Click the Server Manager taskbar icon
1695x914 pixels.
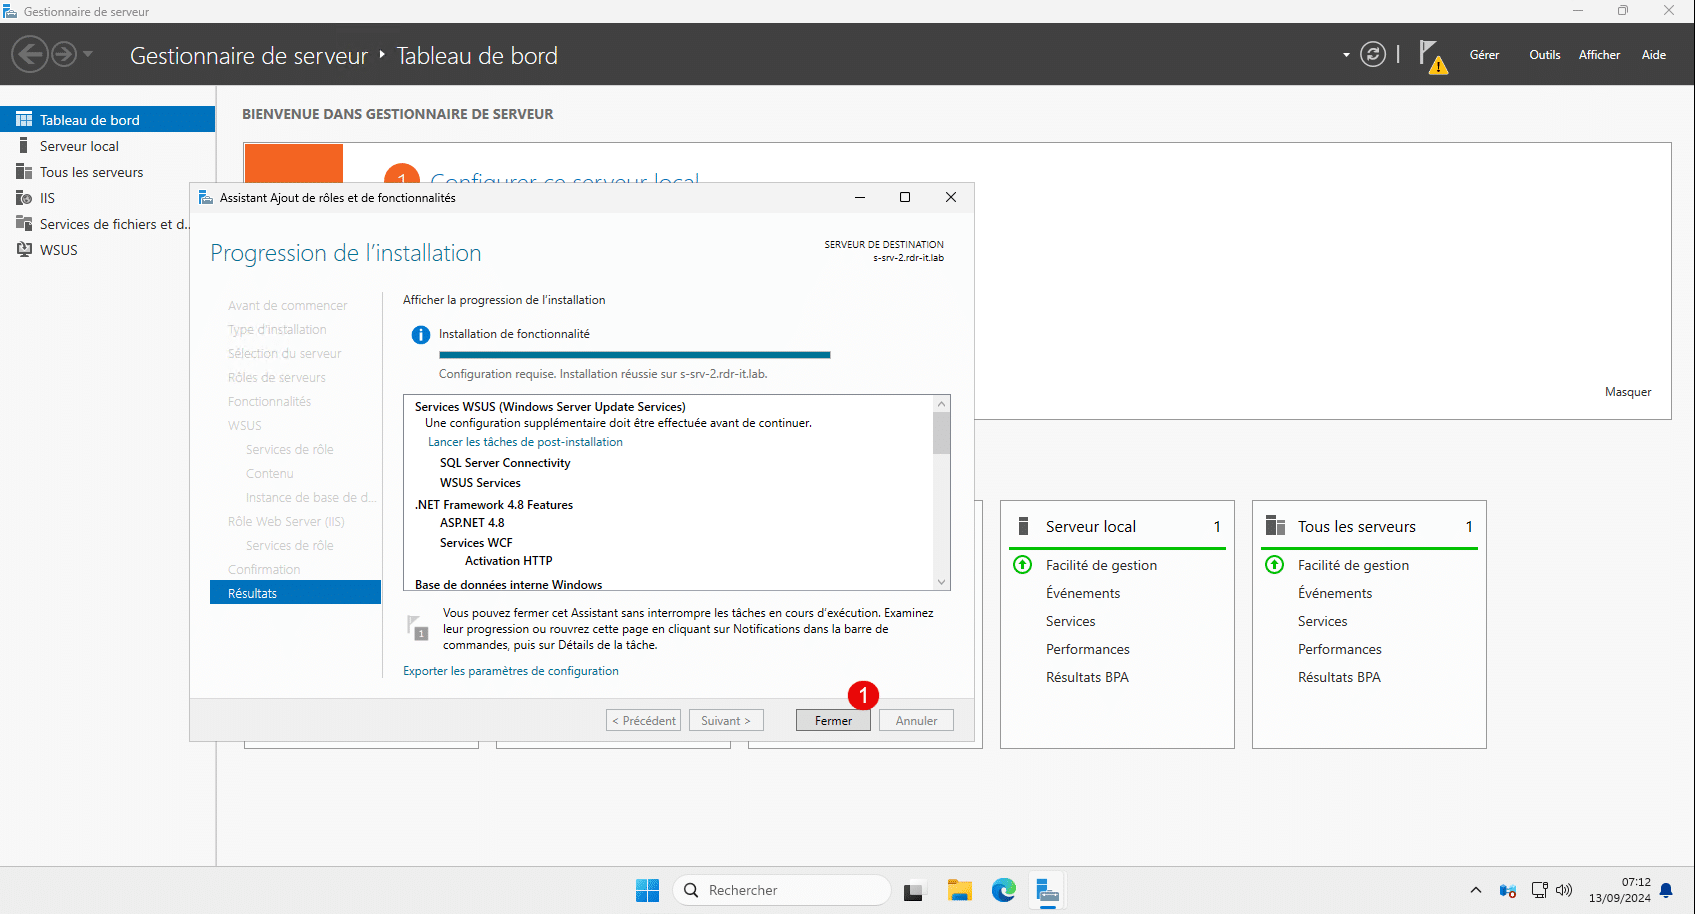(x=1047, y=890)
